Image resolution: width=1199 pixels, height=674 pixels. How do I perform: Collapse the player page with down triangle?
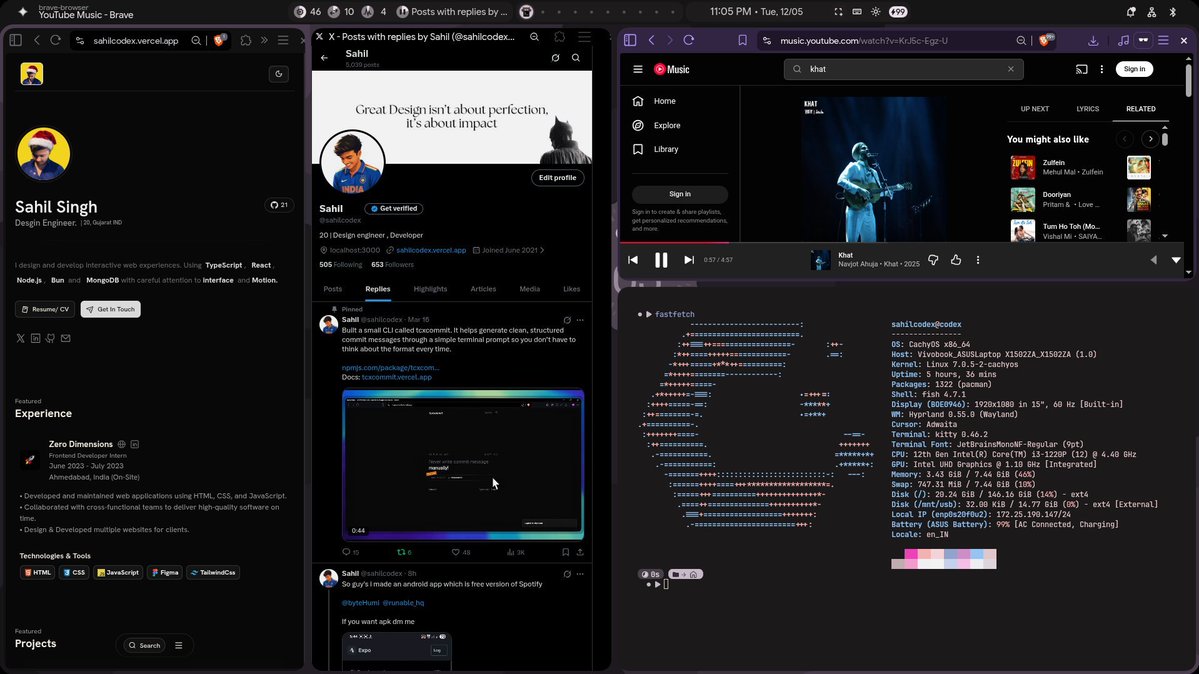point(1176,260)
